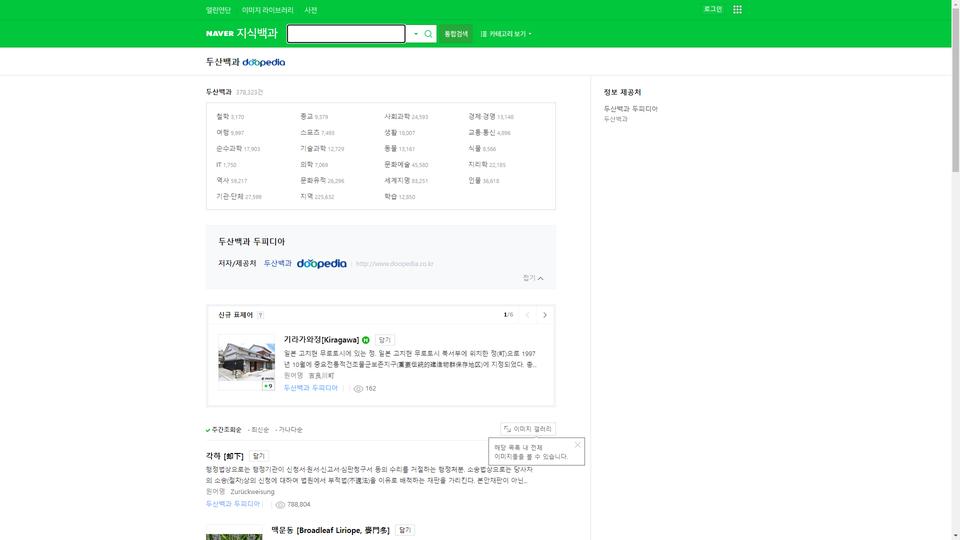This screenshot has width=960, height=540.
Task: Click 담기 button for Kiragawa entry
Action: [x=384, y=340]
